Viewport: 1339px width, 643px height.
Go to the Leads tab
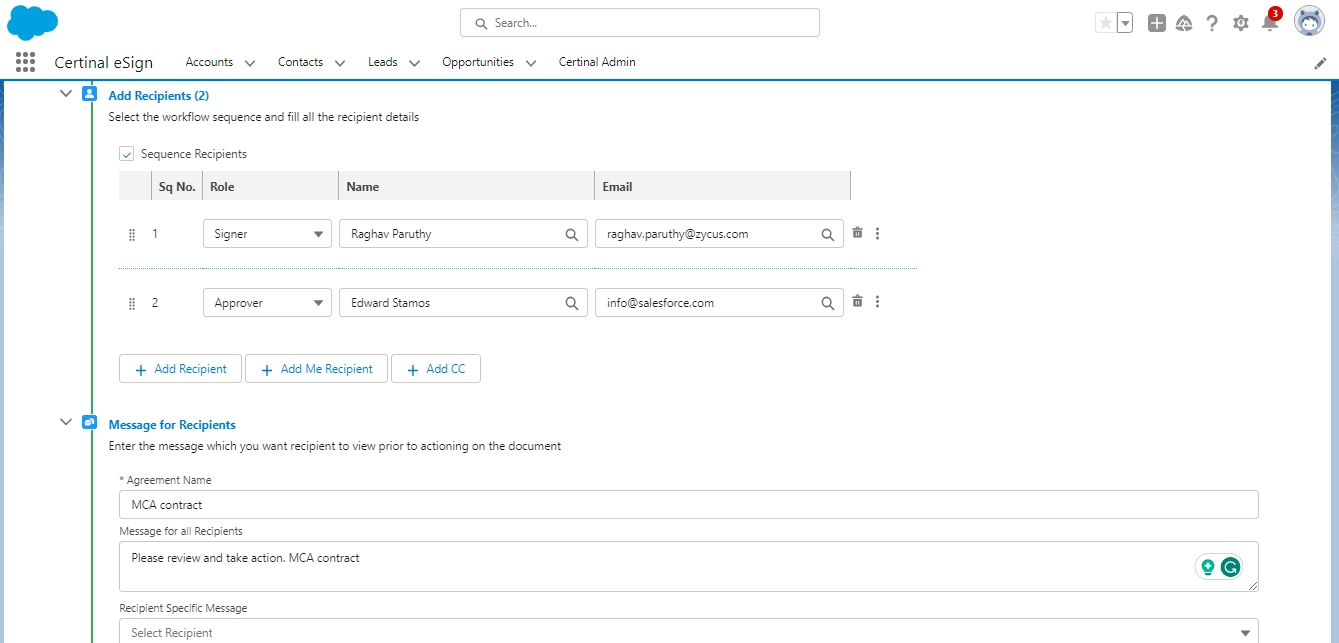[382, 62]
